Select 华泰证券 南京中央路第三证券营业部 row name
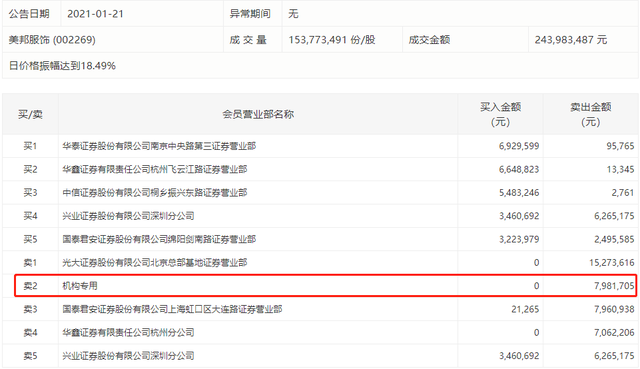640x369 pixels. (159, 146)
